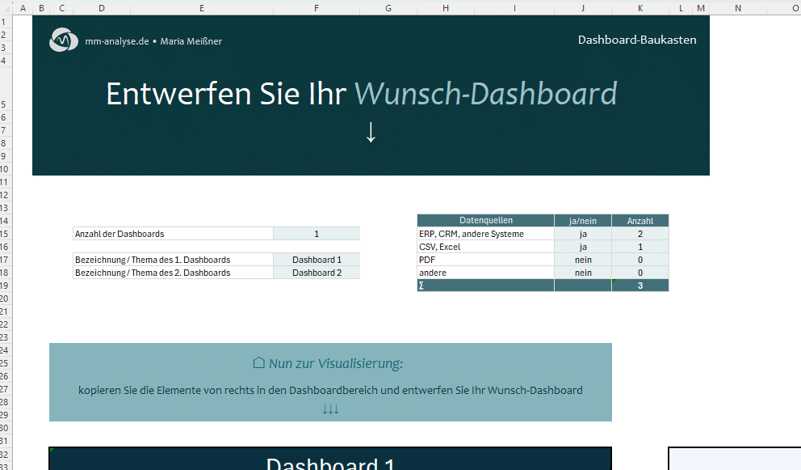Select column J header
The height and width of the screenshot is (470, 801).
coord(583,8)
